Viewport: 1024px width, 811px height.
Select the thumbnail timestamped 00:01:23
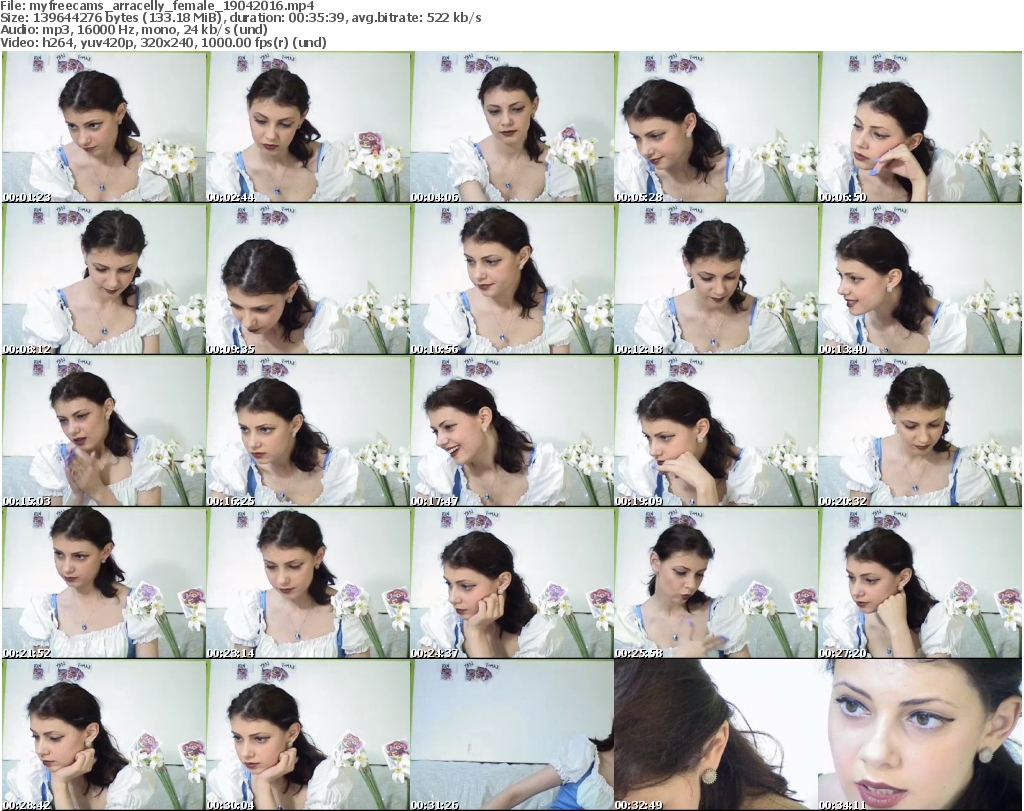tap(104, 127)
